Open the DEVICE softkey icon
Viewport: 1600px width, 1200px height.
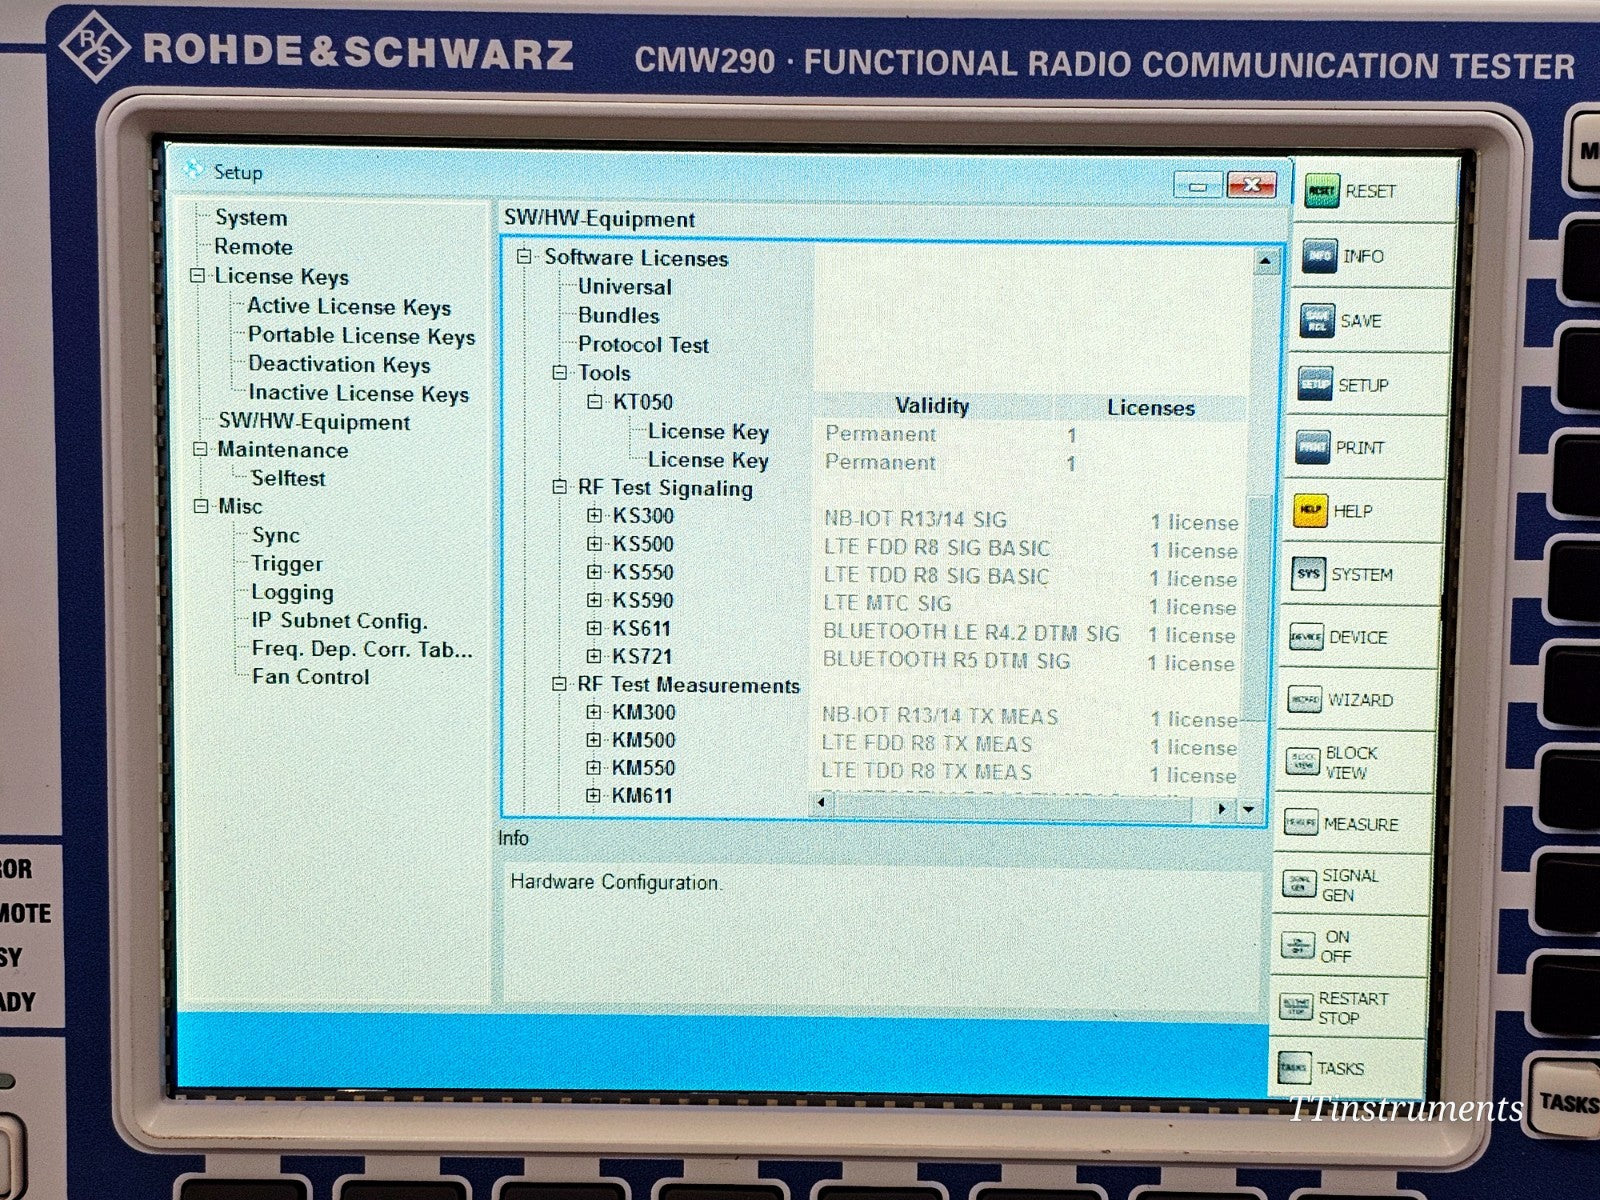click(x=1308, y=637)
